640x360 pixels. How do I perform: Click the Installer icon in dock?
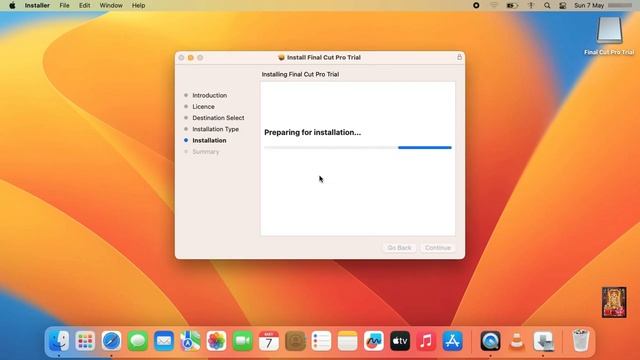click(543, 341)
